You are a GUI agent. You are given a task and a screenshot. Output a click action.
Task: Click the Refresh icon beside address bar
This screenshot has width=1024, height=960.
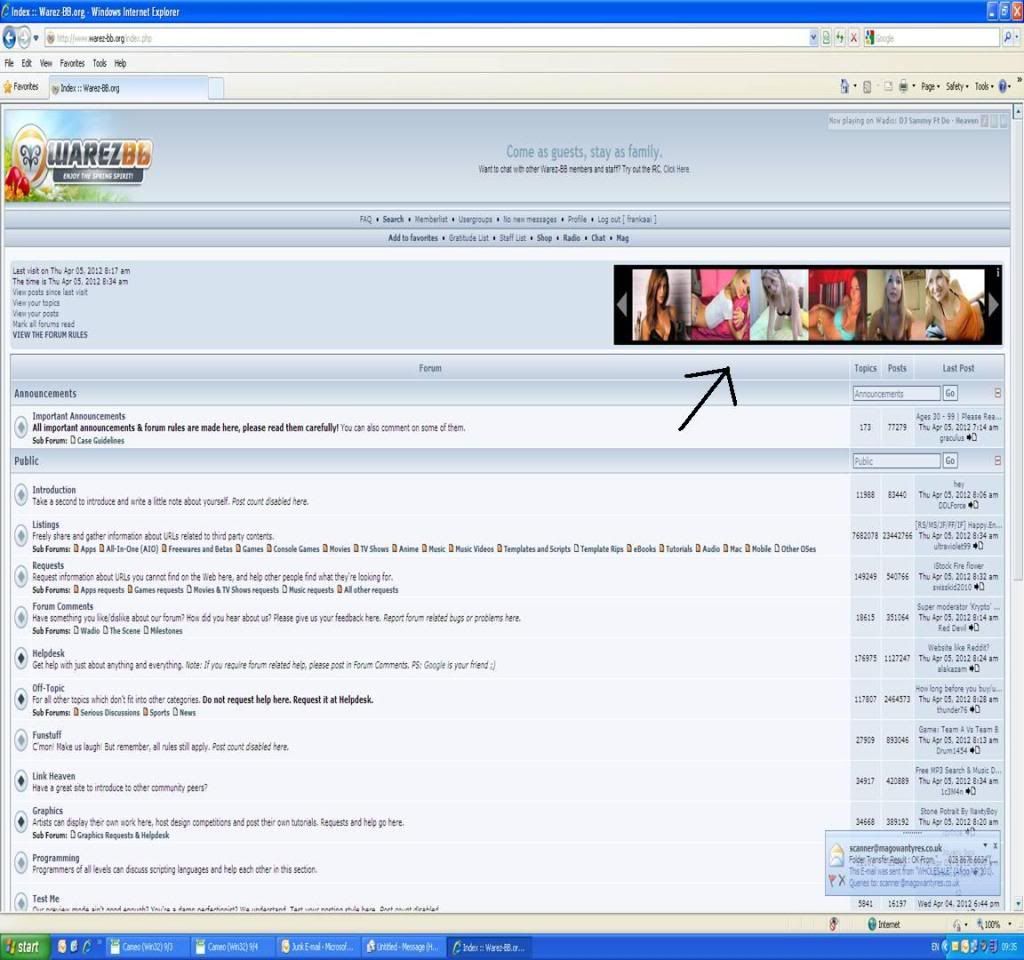pyautogui.click(x=840, y=38)
